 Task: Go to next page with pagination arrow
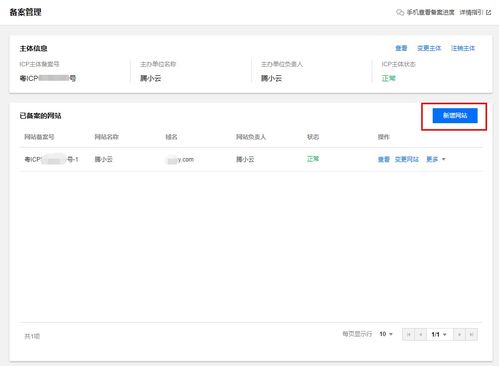point(459,334)
